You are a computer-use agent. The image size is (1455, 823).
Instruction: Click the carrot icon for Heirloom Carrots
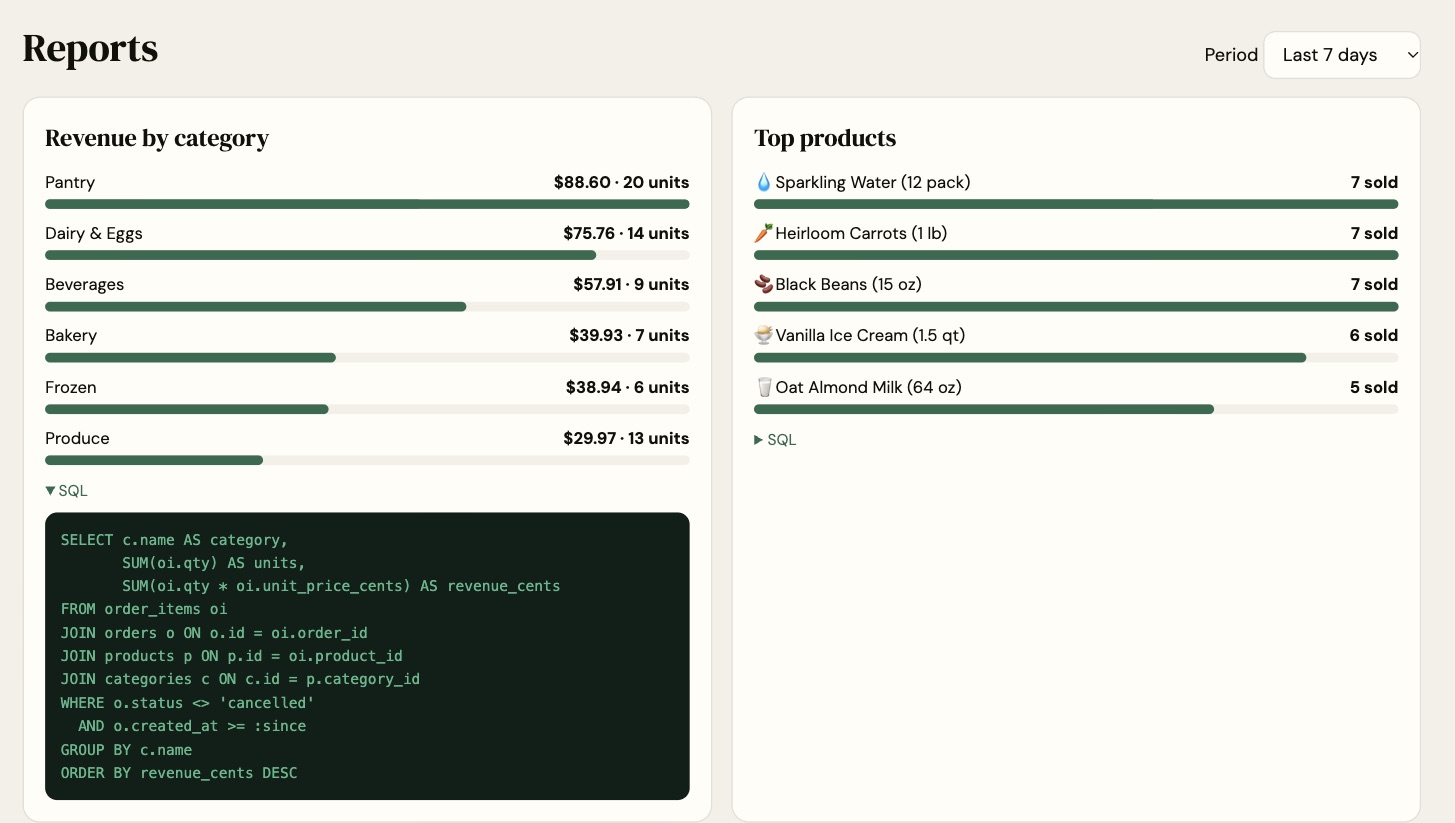coord(763,233)
